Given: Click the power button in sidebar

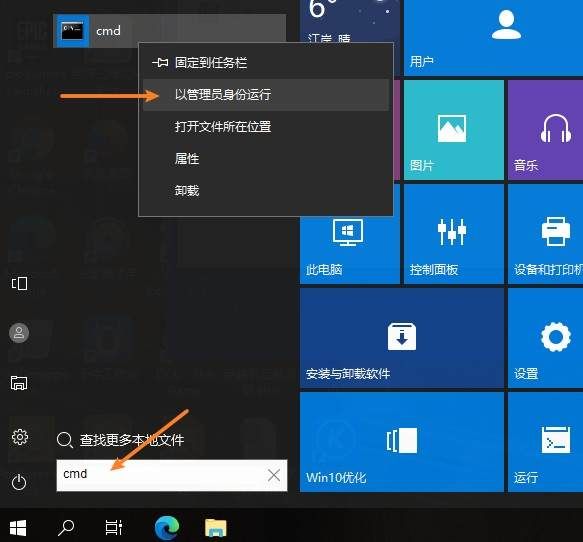Looking at the screenshot, I should (x=19, y=483).
